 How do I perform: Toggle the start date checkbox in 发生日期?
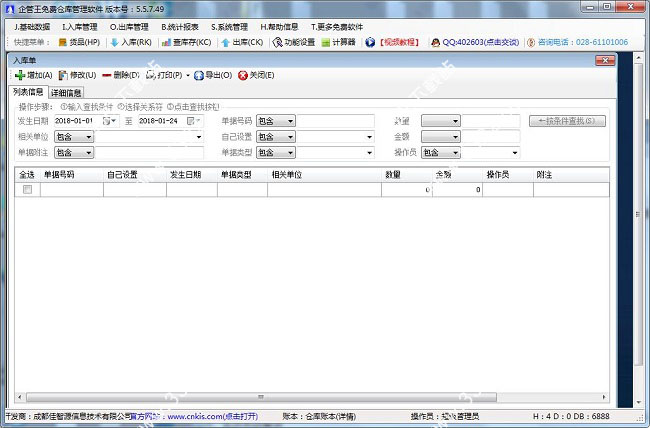coord(105,121)
